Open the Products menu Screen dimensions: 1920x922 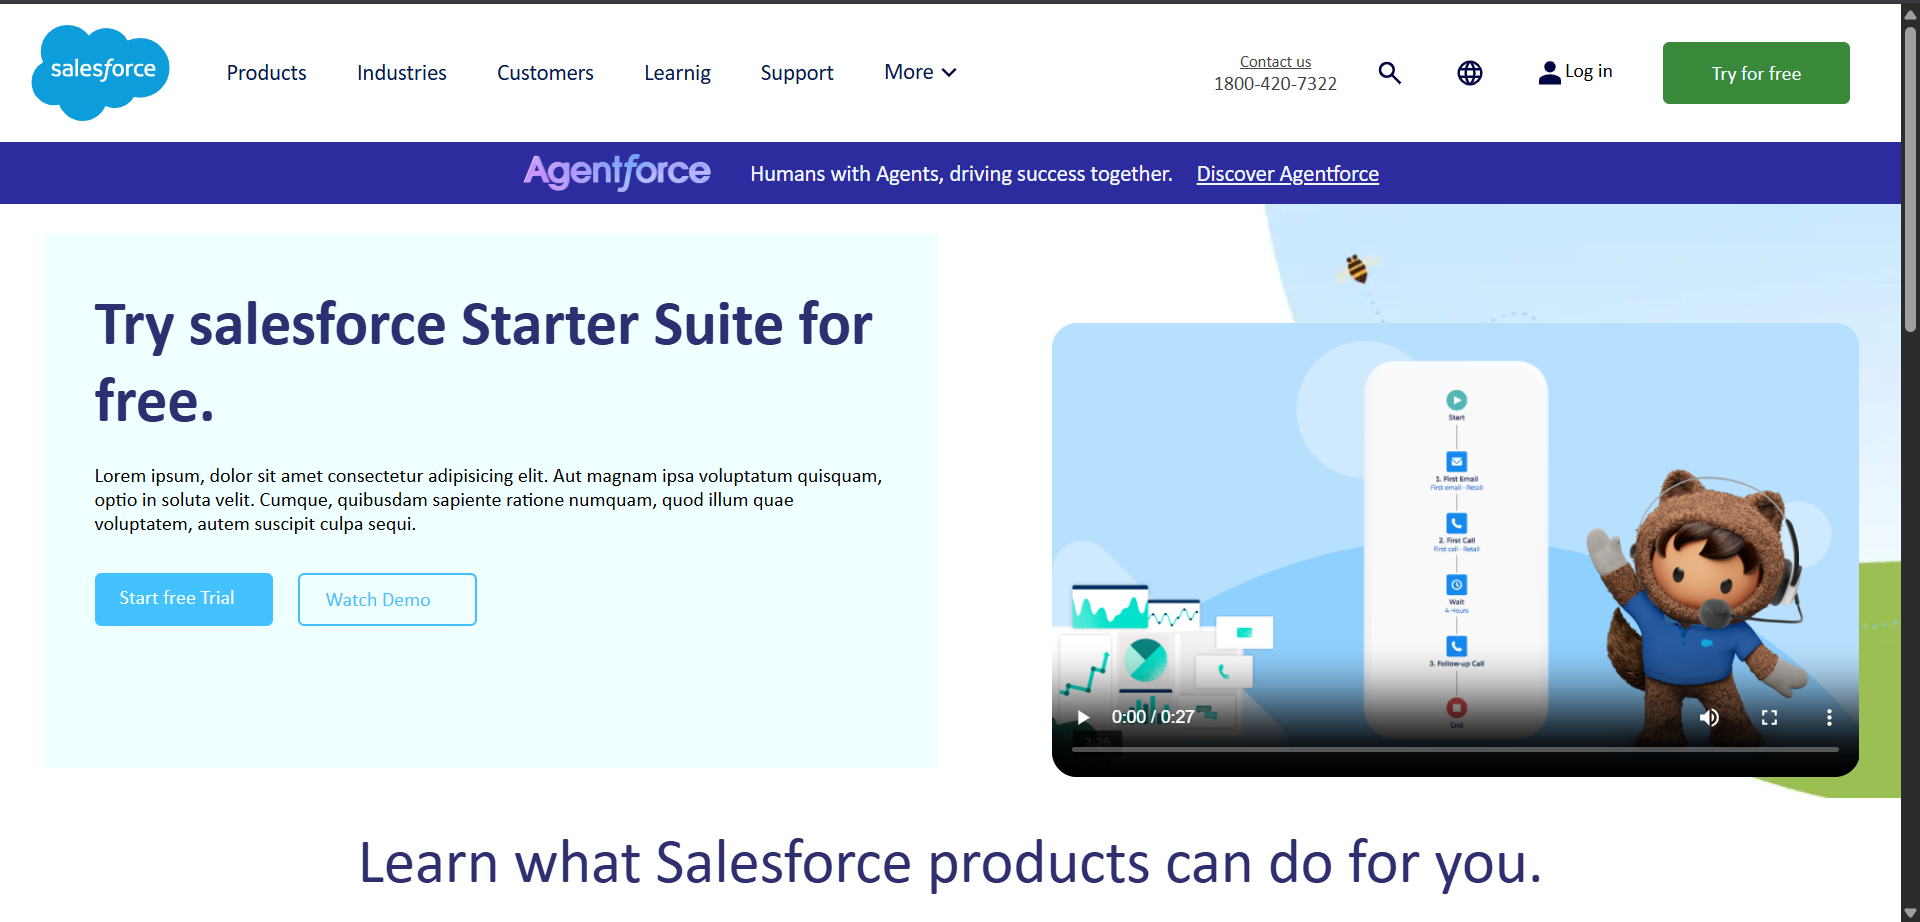pyautogui.click(x=266, y=73)
